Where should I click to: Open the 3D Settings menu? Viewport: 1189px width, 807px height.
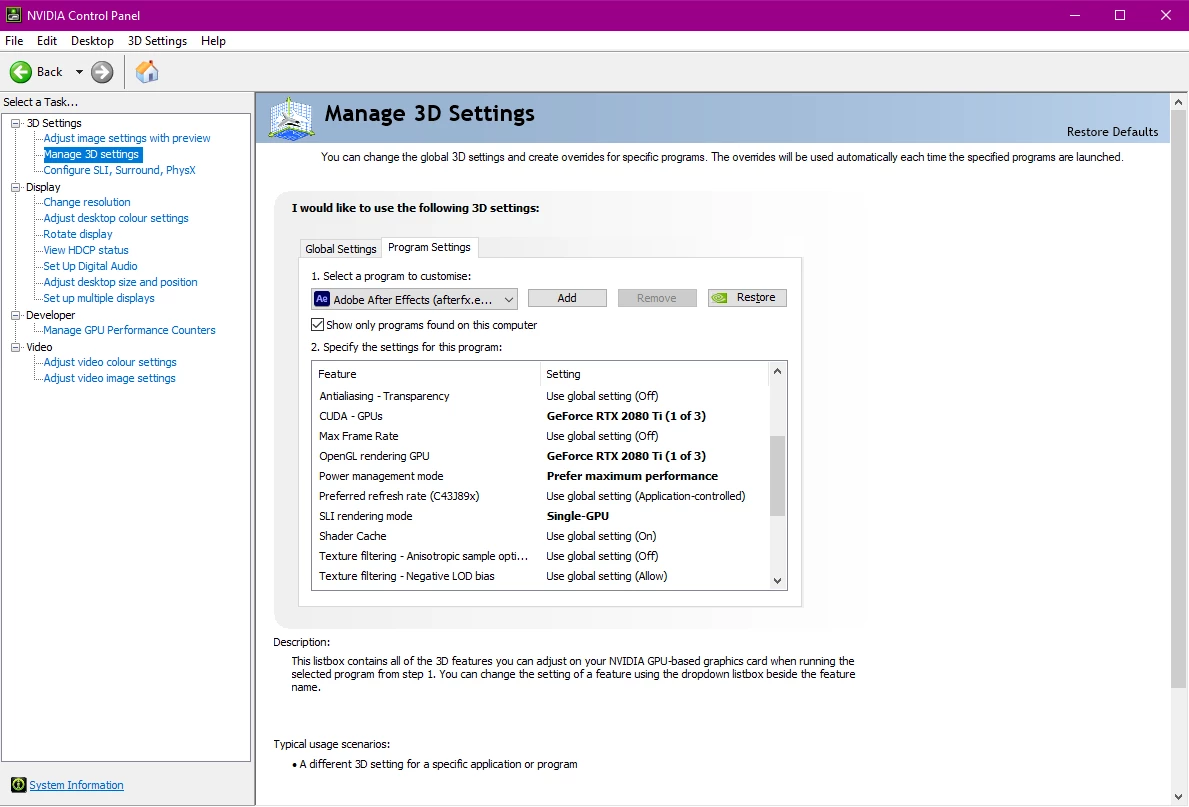coord(157,41)
